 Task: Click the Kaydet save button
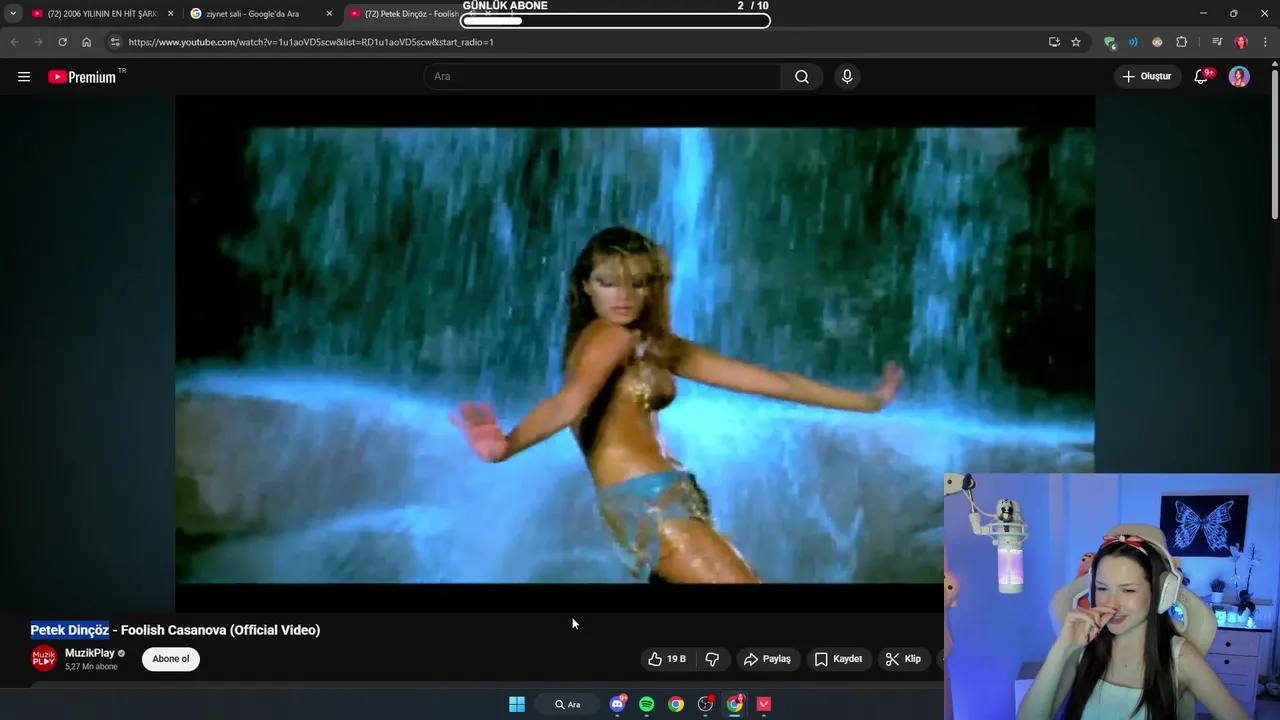pos(838,659)
